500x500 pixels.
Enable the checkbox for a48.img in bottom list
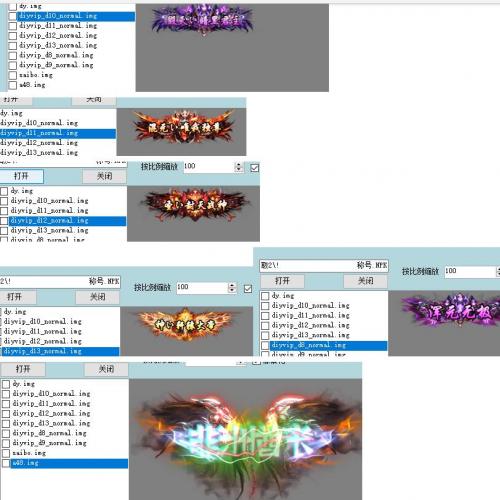pyautogui.click(x=6, y=463)
